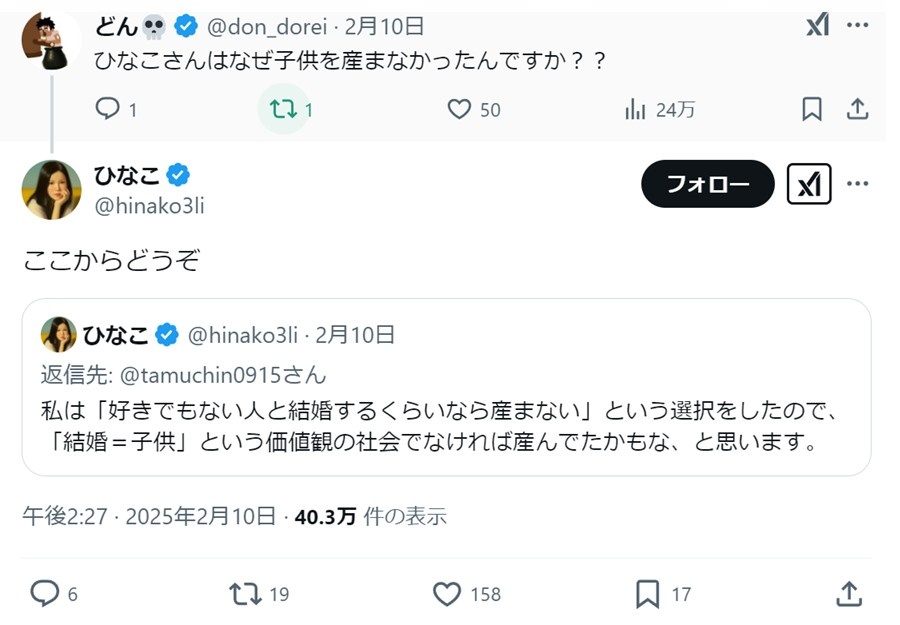Open ひなこ's profile avatar on main tweet

(51, 188)
